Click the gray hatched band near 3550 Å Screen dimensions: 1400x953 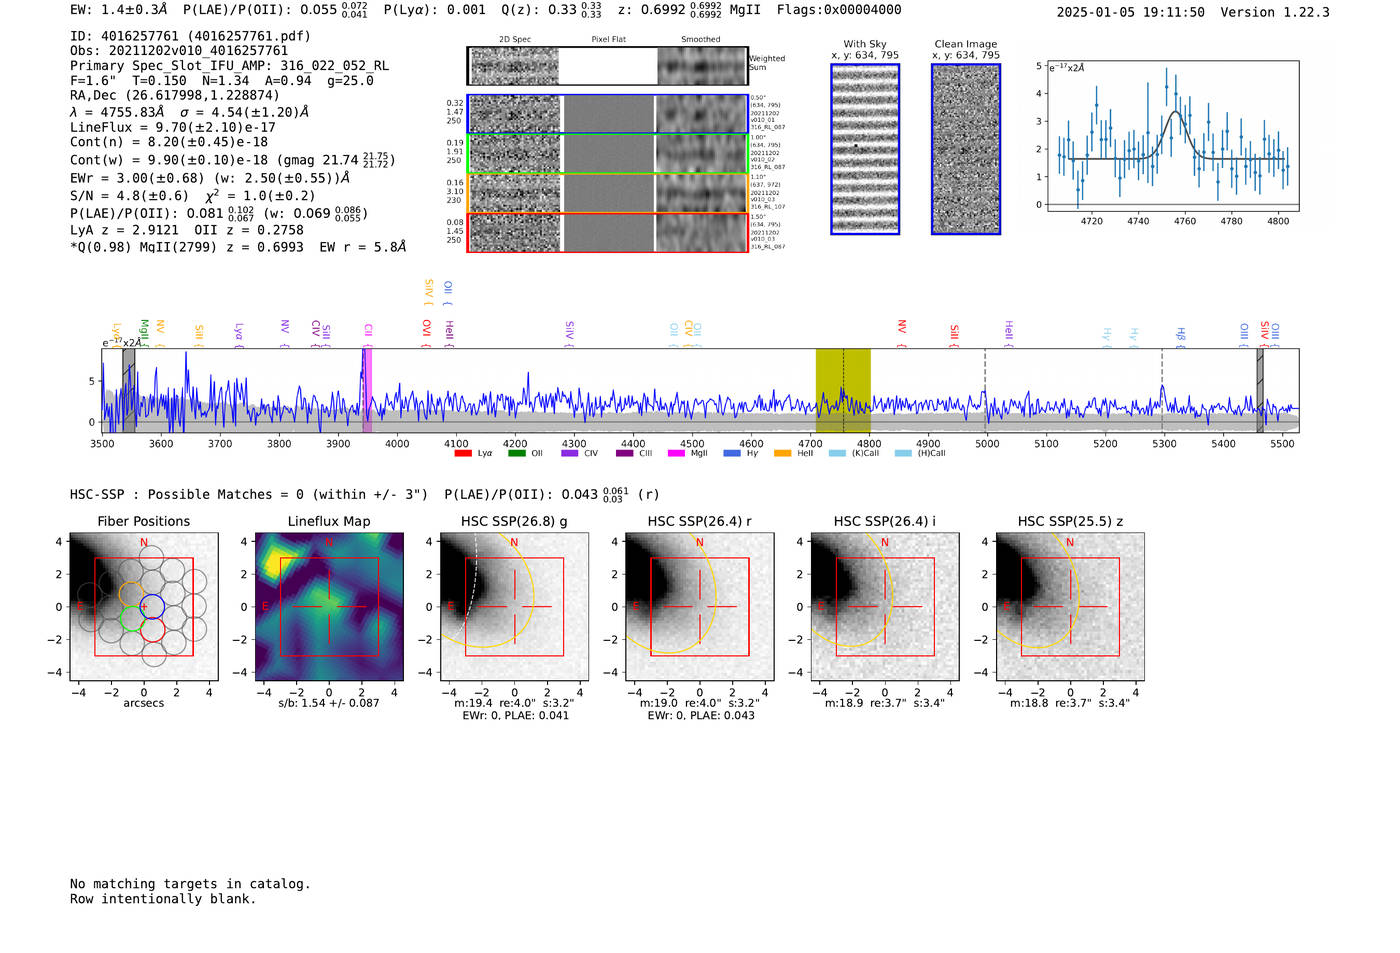click(129, 391)
